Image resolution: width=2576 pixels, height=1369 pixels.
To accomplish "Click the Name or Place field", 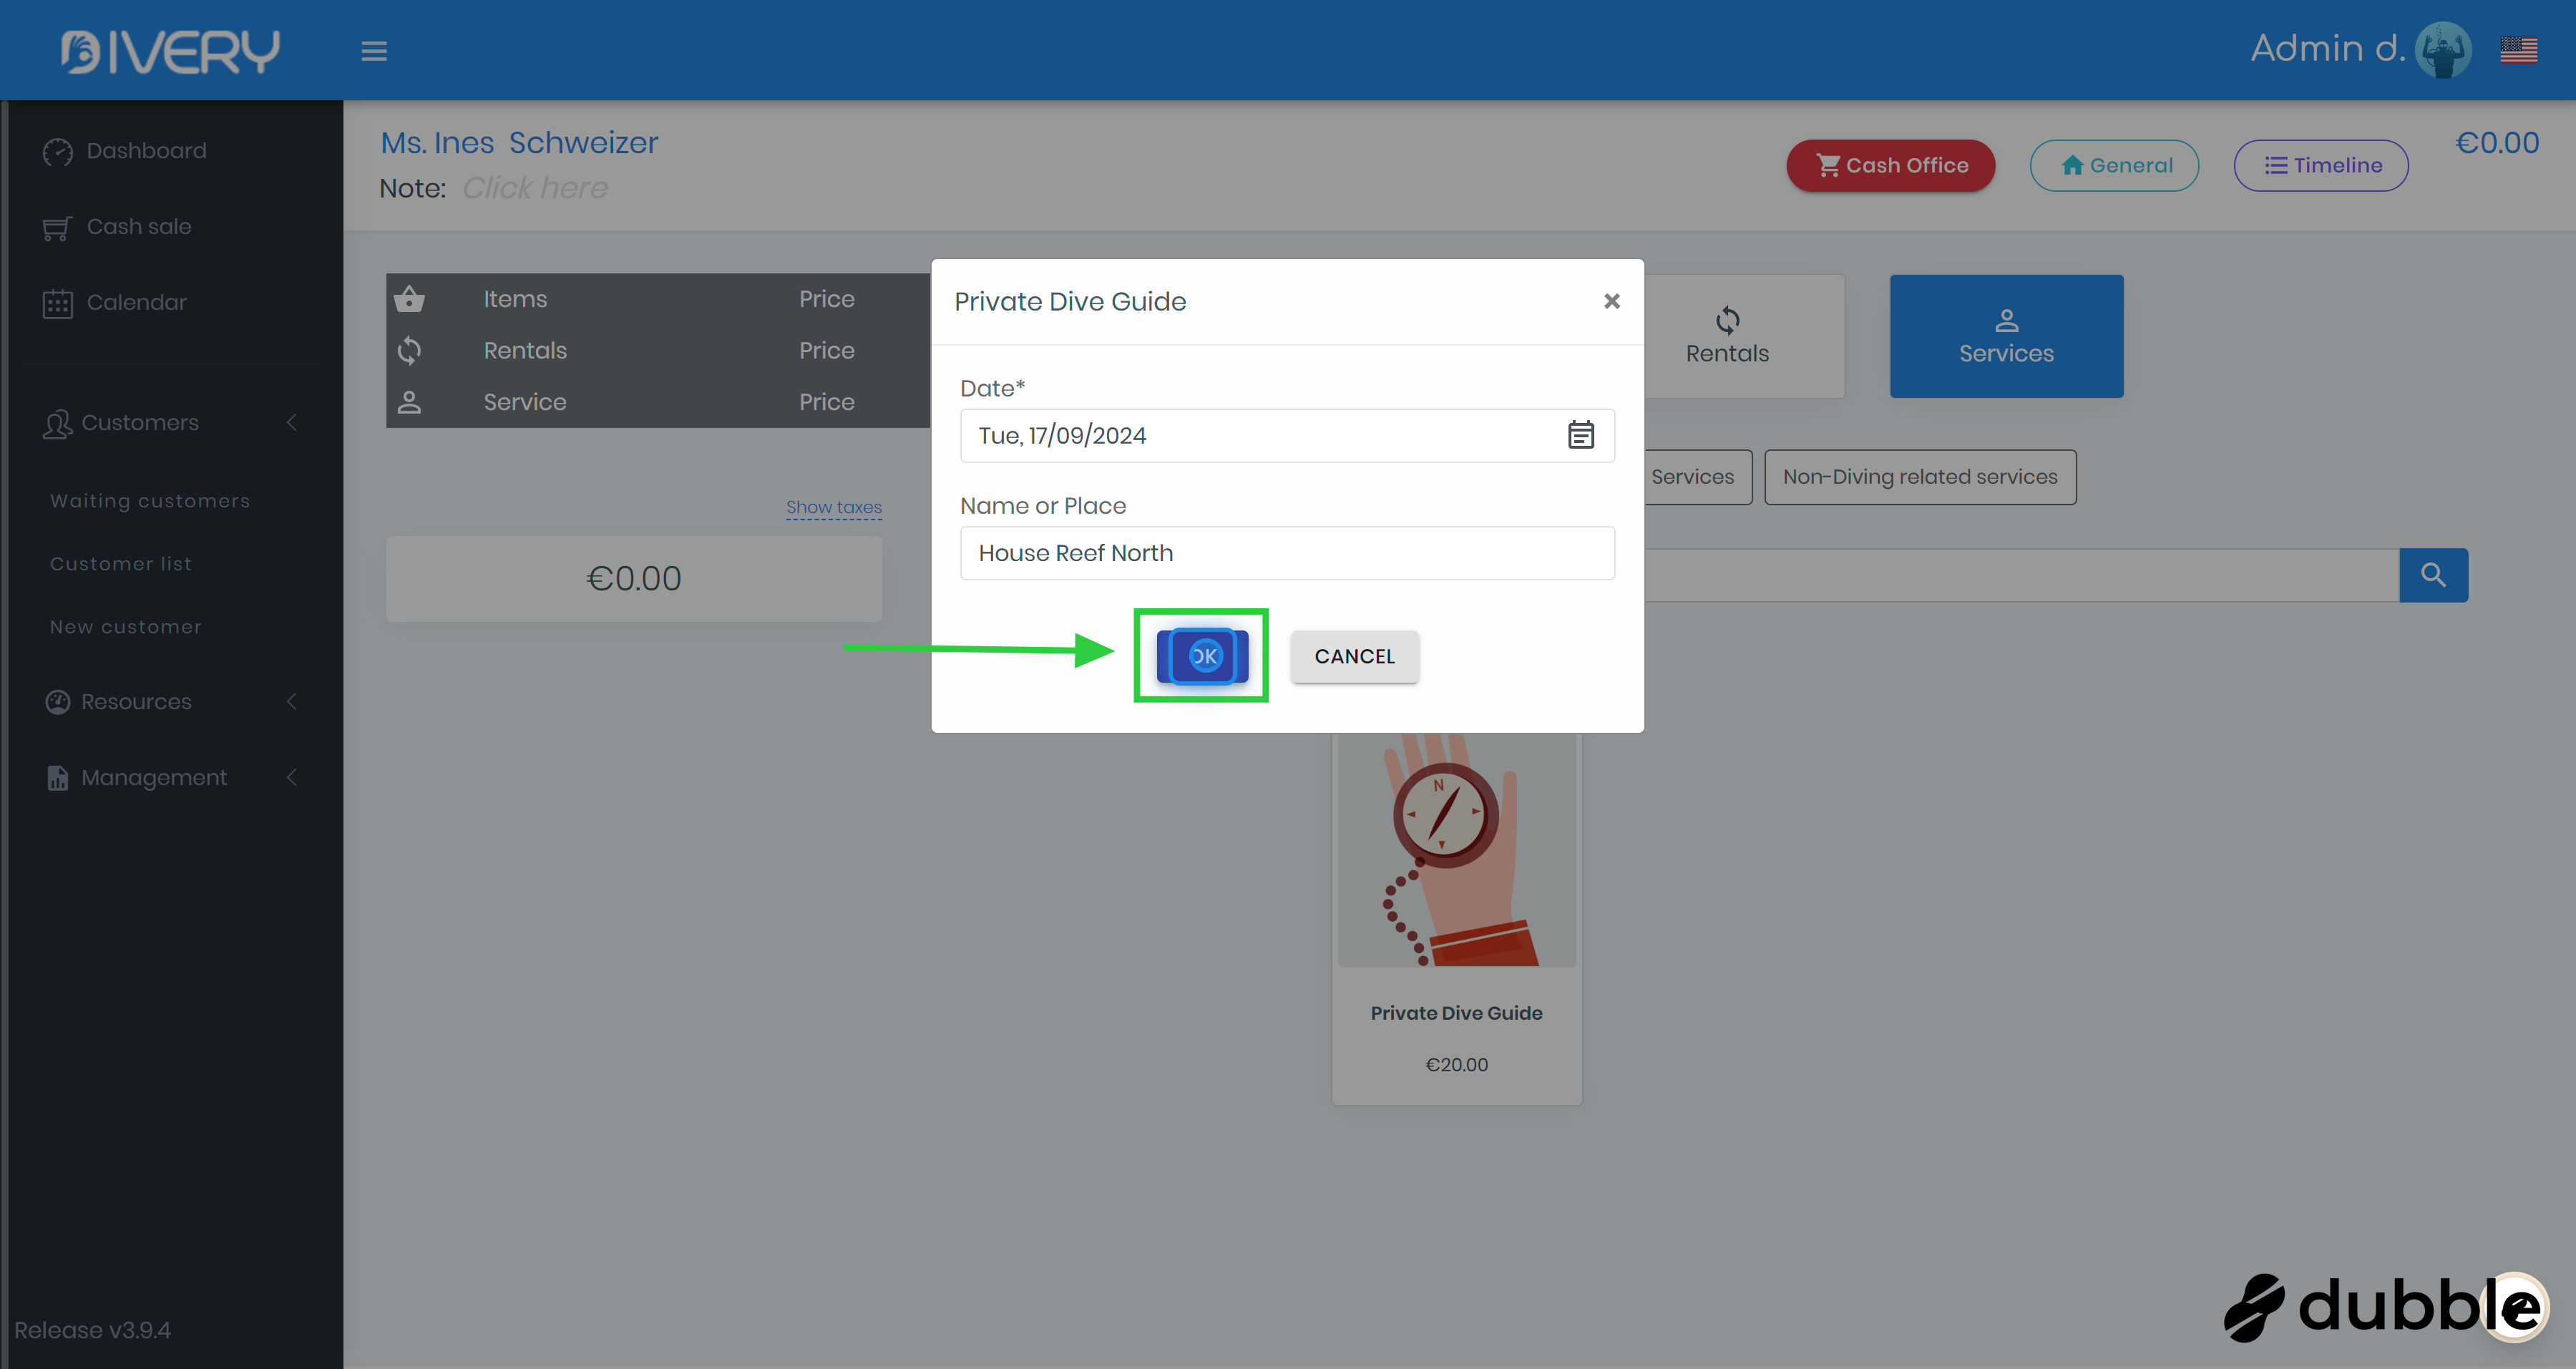I will point(1286,553).
